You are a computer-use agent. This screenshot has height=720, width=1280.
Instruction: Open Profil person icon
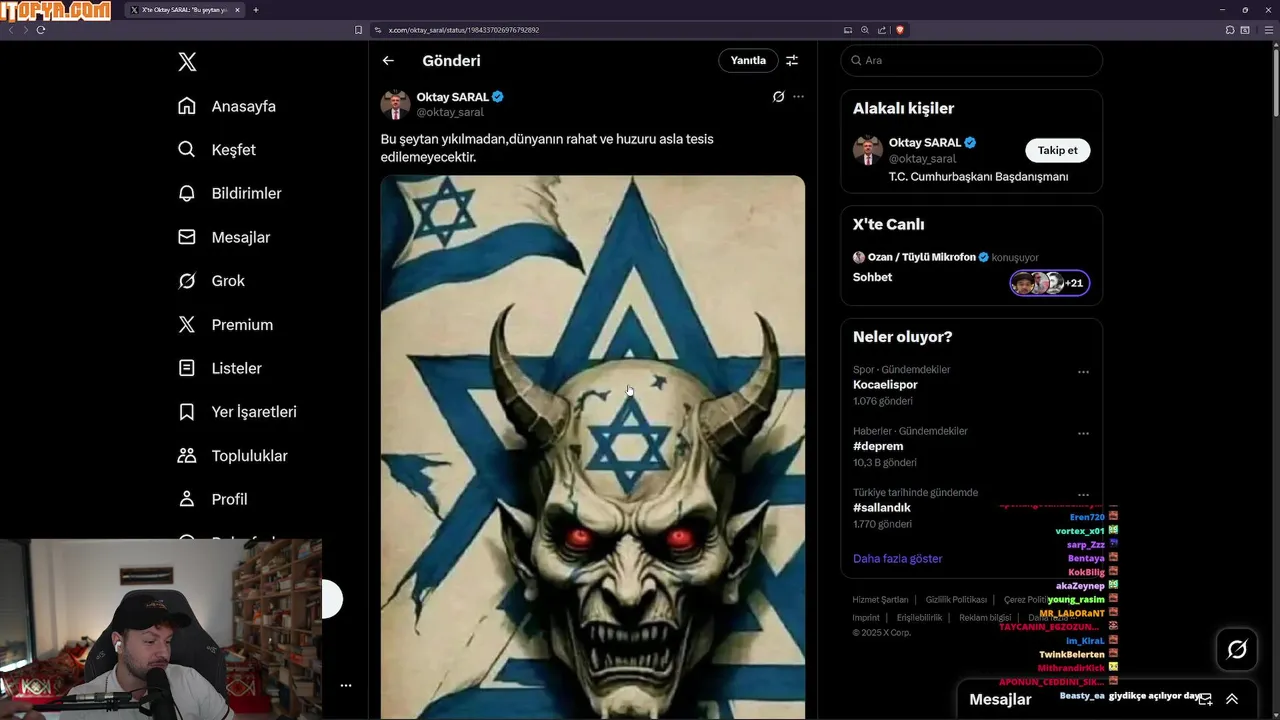coord(187,499)
